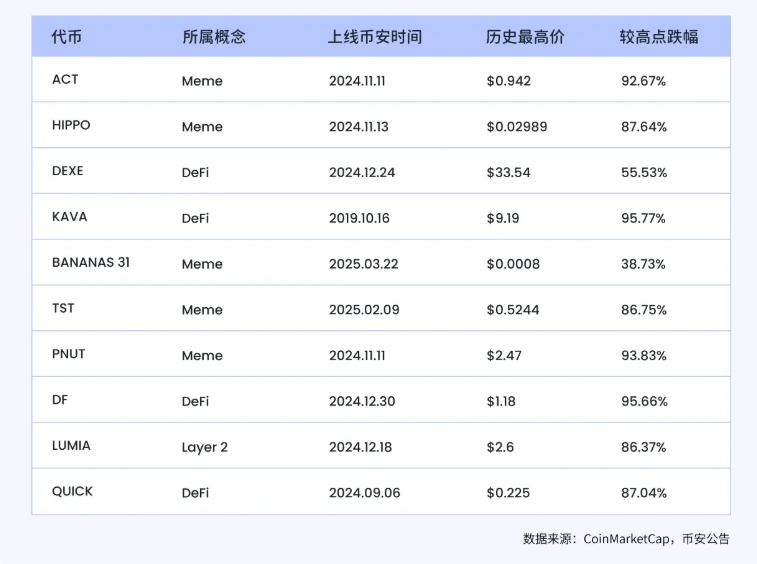Click the $33.54 all-time high price
The width and height of the screenshot is (757, 564).
click(508, 172)
